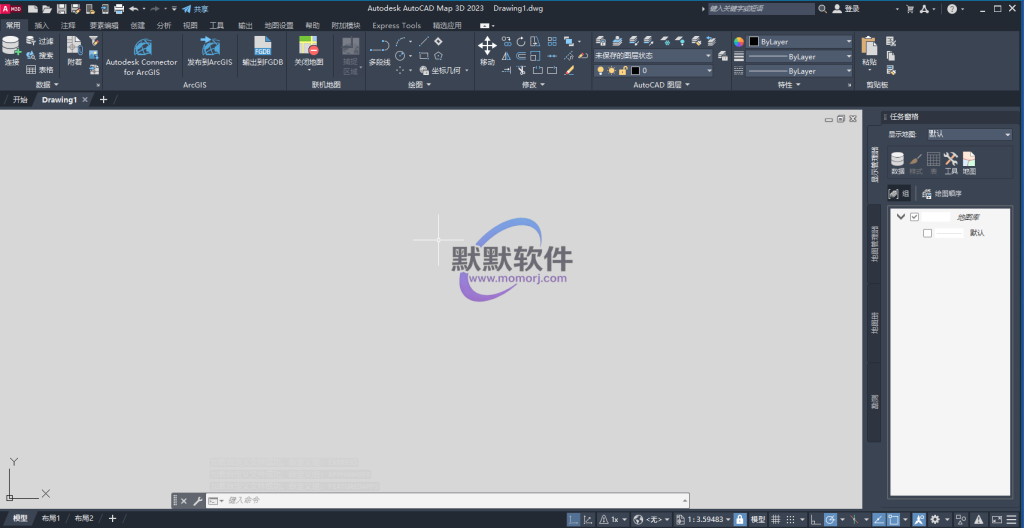Open the current map dropdown in task pane
This screenshot has height=528, width=1024.
tap(969, 134)
